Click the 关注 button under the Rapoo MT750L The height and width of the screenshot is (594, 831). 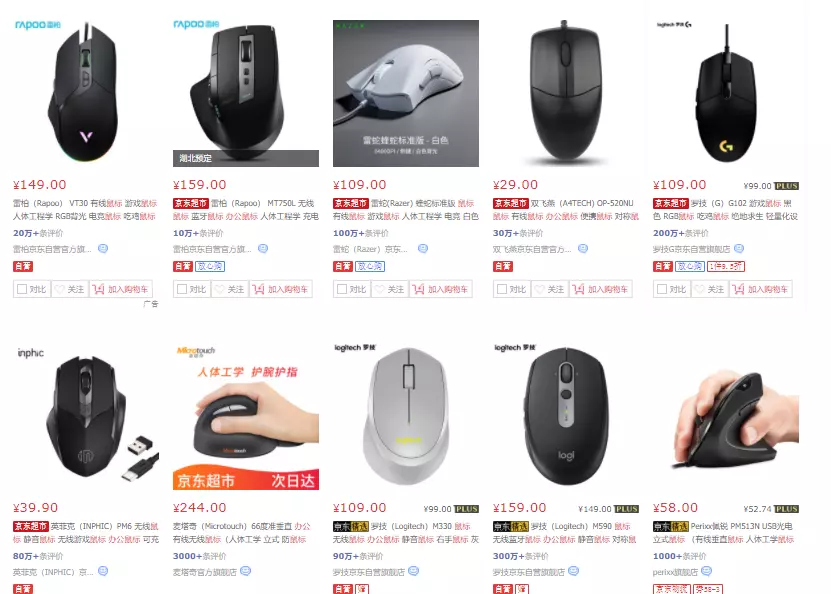[x=230, y=289]
